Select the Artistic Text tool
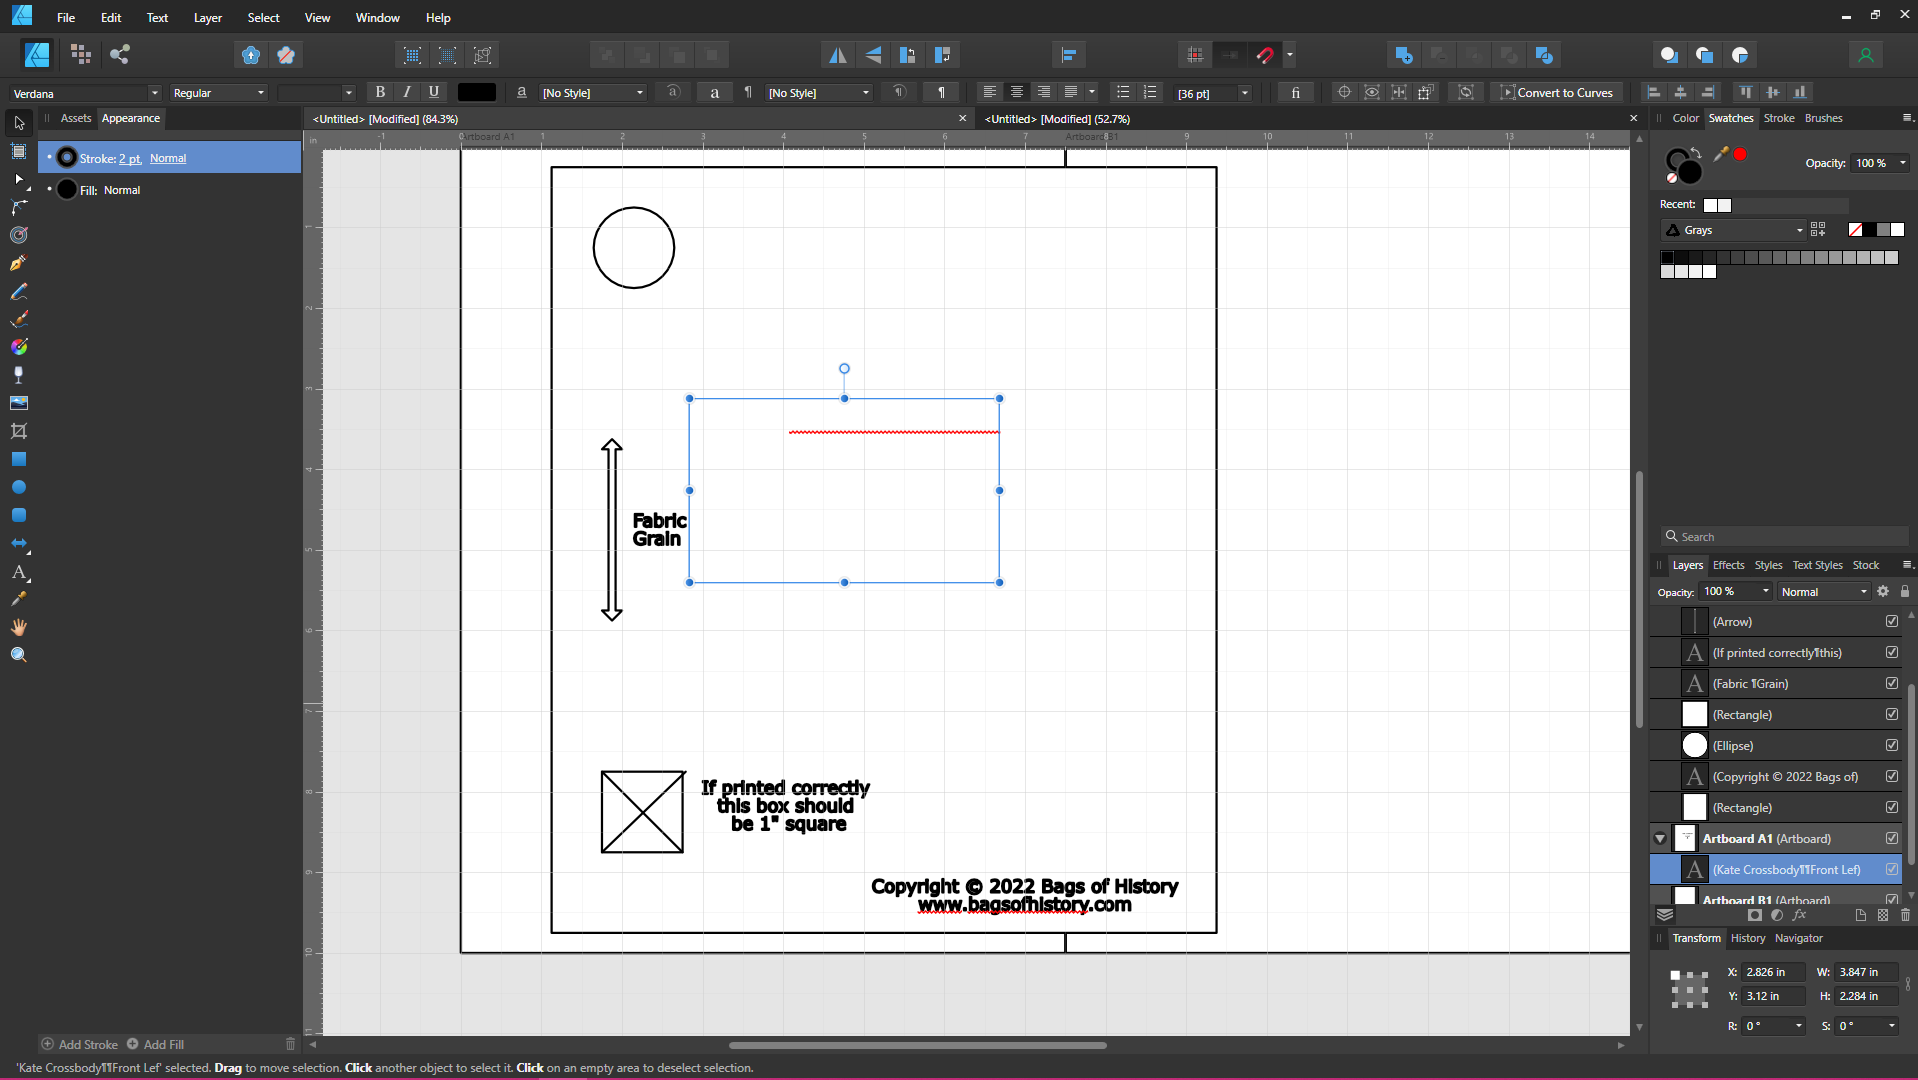 point(18,573)
